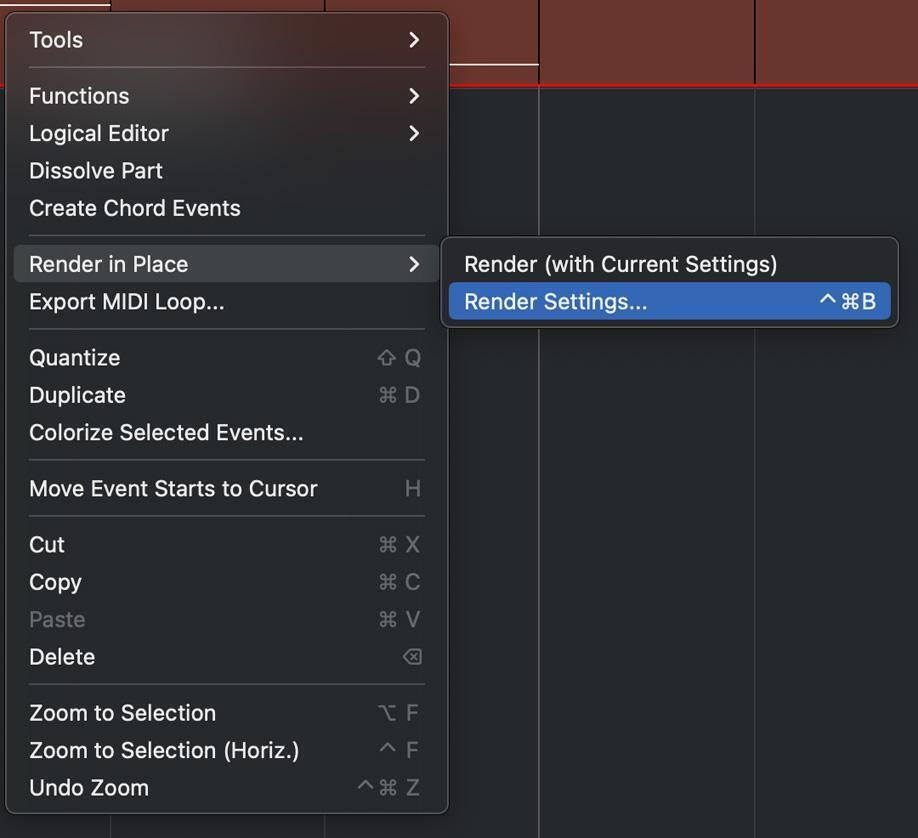This screenshot has width=918, height=838.
Task: Open Colorize Selected Events... dialog
Action: (227, 433)
